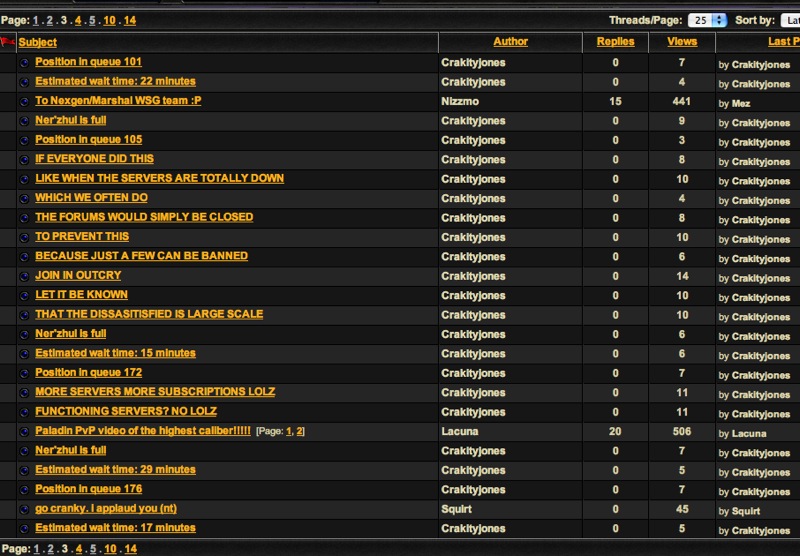Viewport: 800px width, 556px height.
Task: Sort threads by the Replies column header
Action: tap(615, 42)
